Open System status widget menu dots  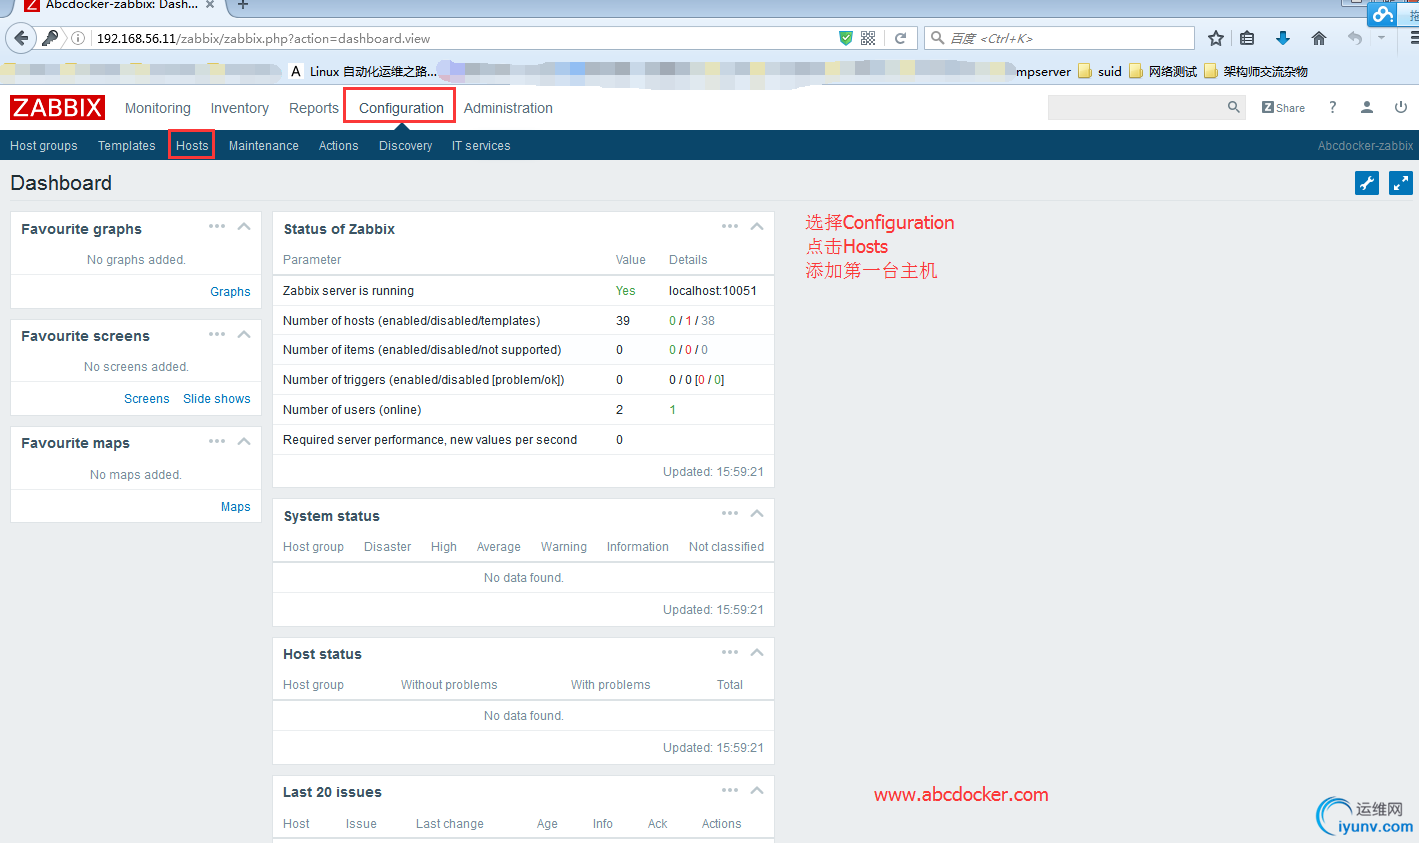coord(730,513)
